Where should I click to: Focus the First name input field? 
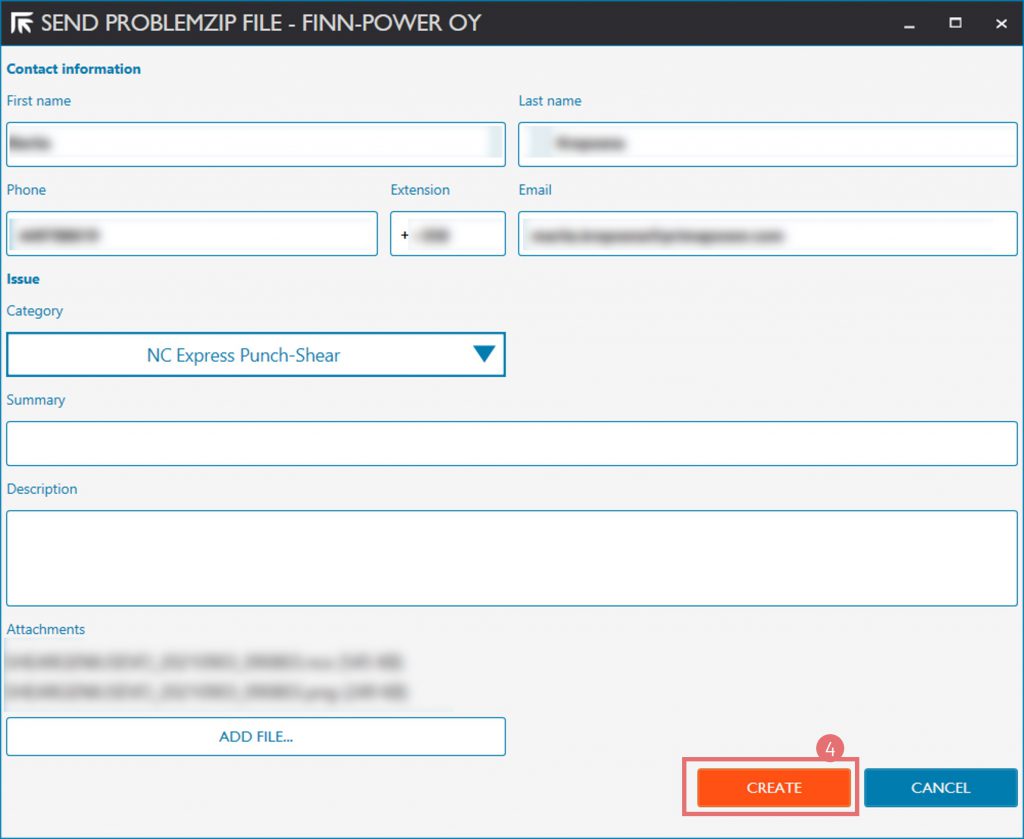click(x=255, y=144)
